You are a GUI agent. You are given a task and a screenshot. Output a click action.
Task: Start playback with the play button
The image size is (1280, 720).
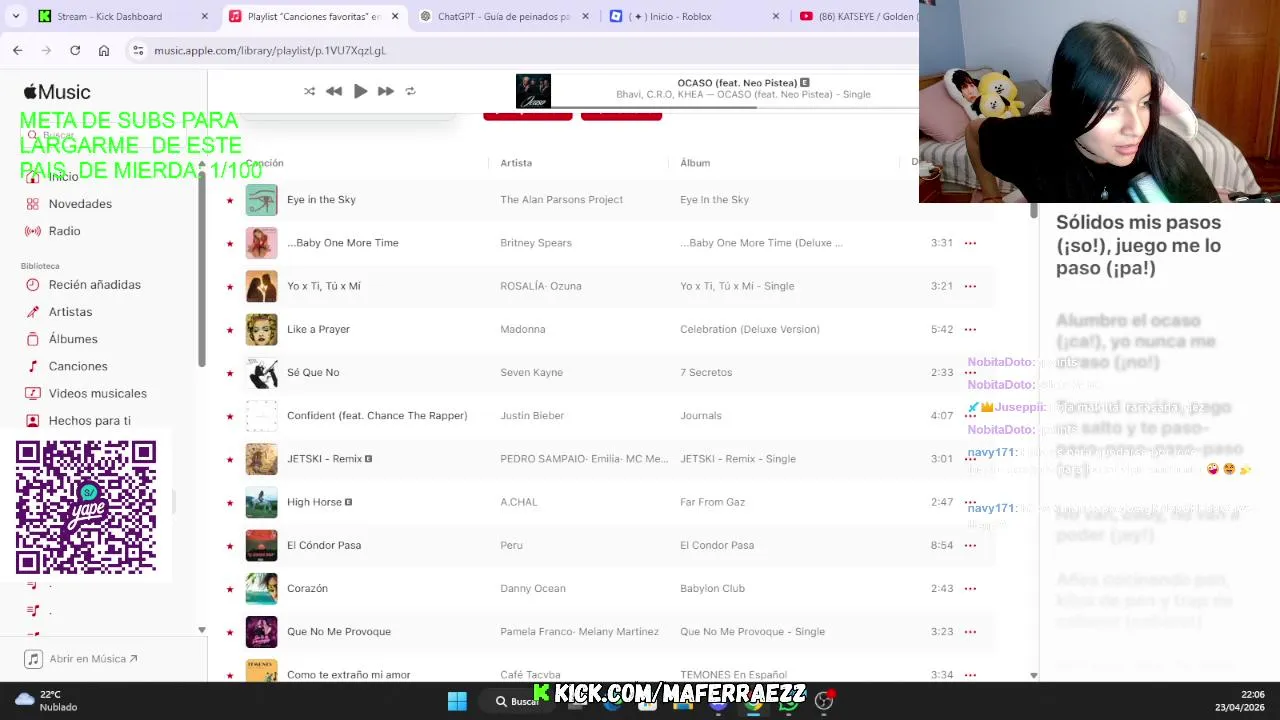[360, 91]
